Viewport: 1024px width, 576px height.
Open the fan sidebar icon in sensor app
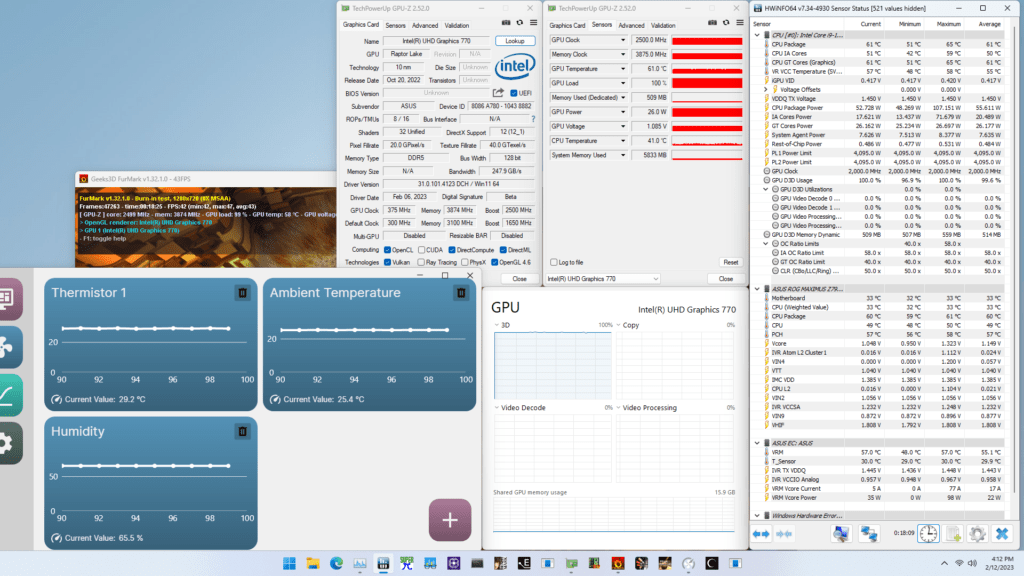[8, 347]
